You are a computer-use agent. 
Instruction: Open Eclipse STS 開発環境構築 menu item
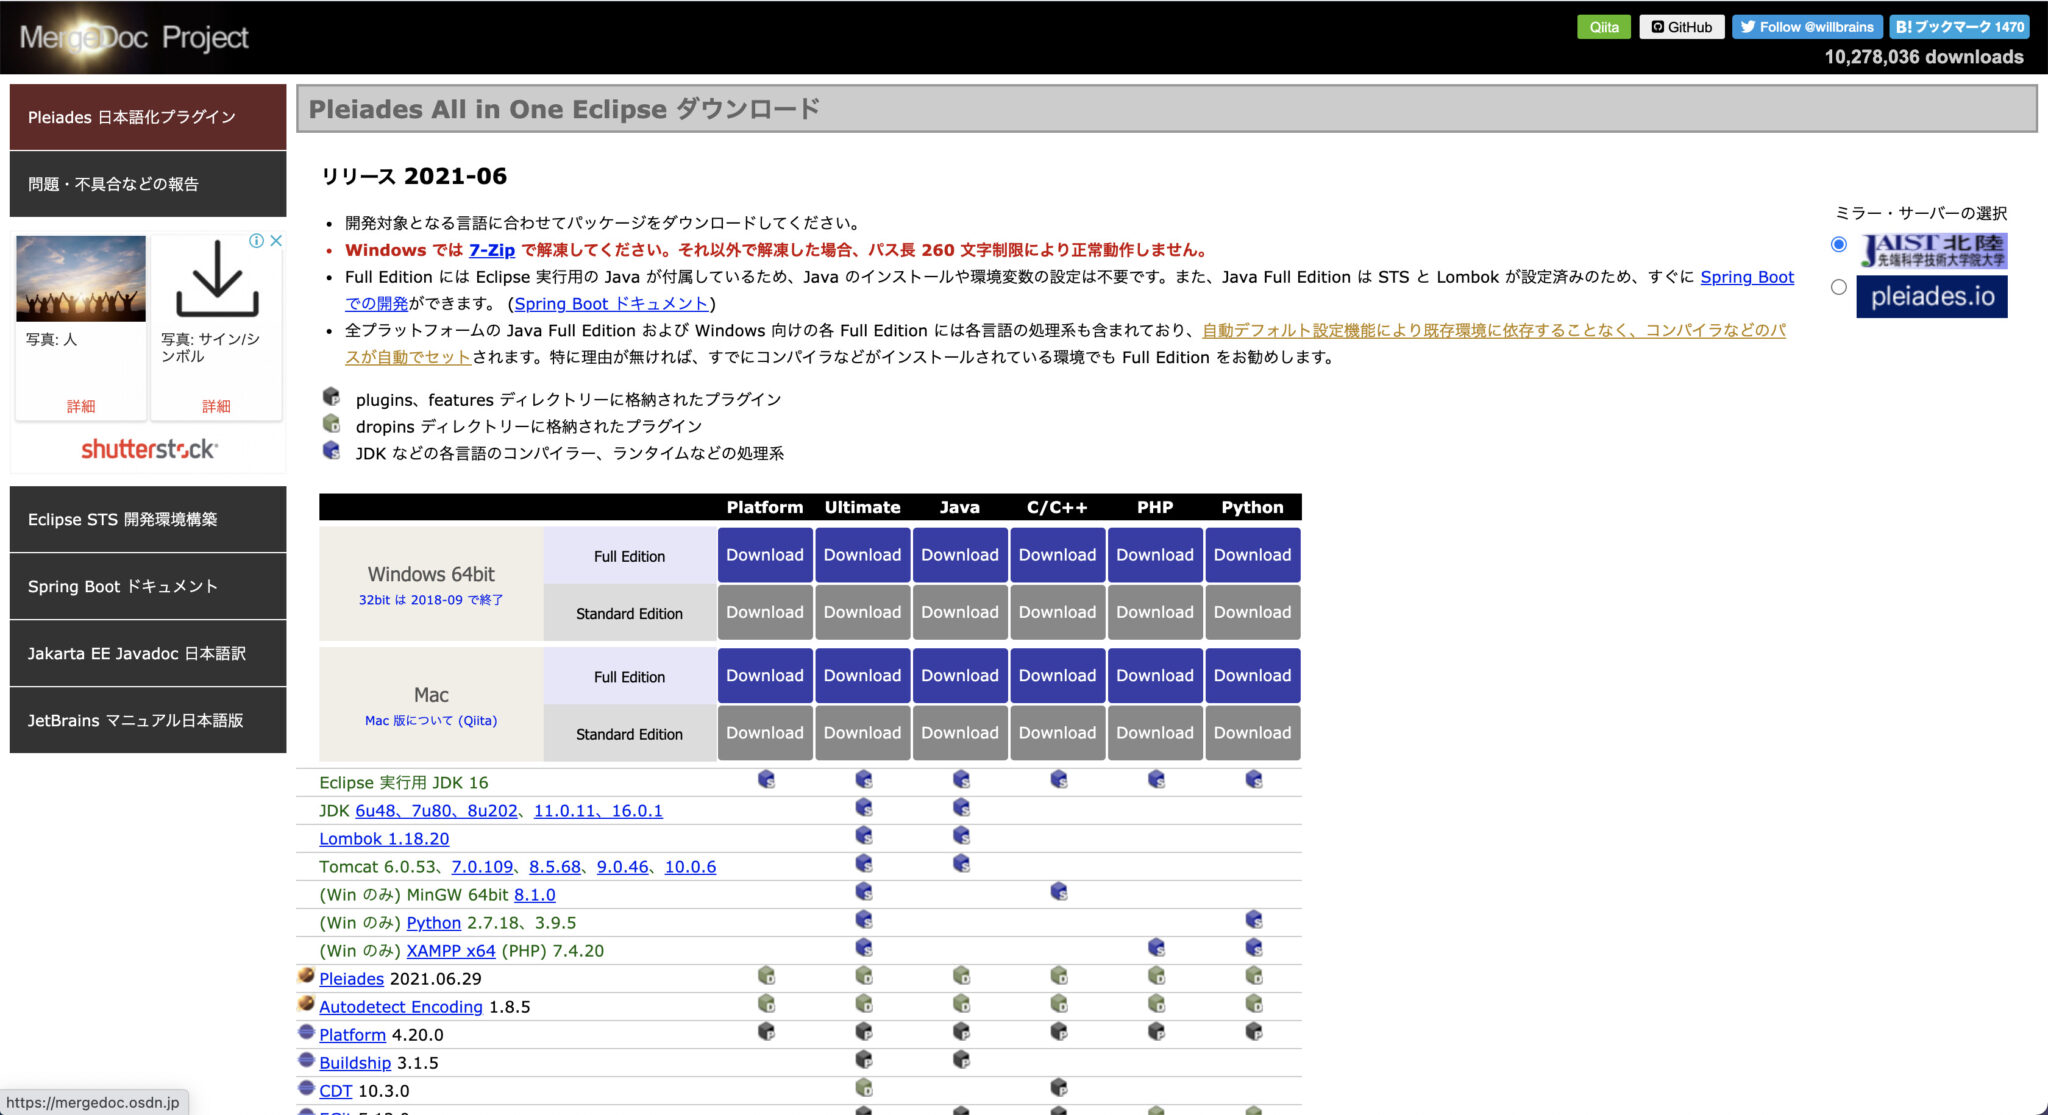(x=148, y=519)
